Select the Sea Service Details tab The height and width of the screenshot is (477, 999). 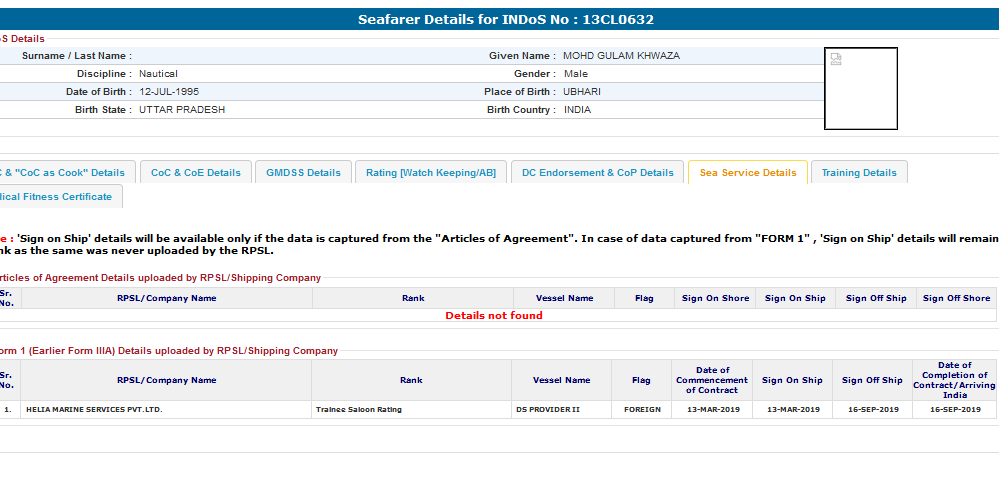coord(748,172)
